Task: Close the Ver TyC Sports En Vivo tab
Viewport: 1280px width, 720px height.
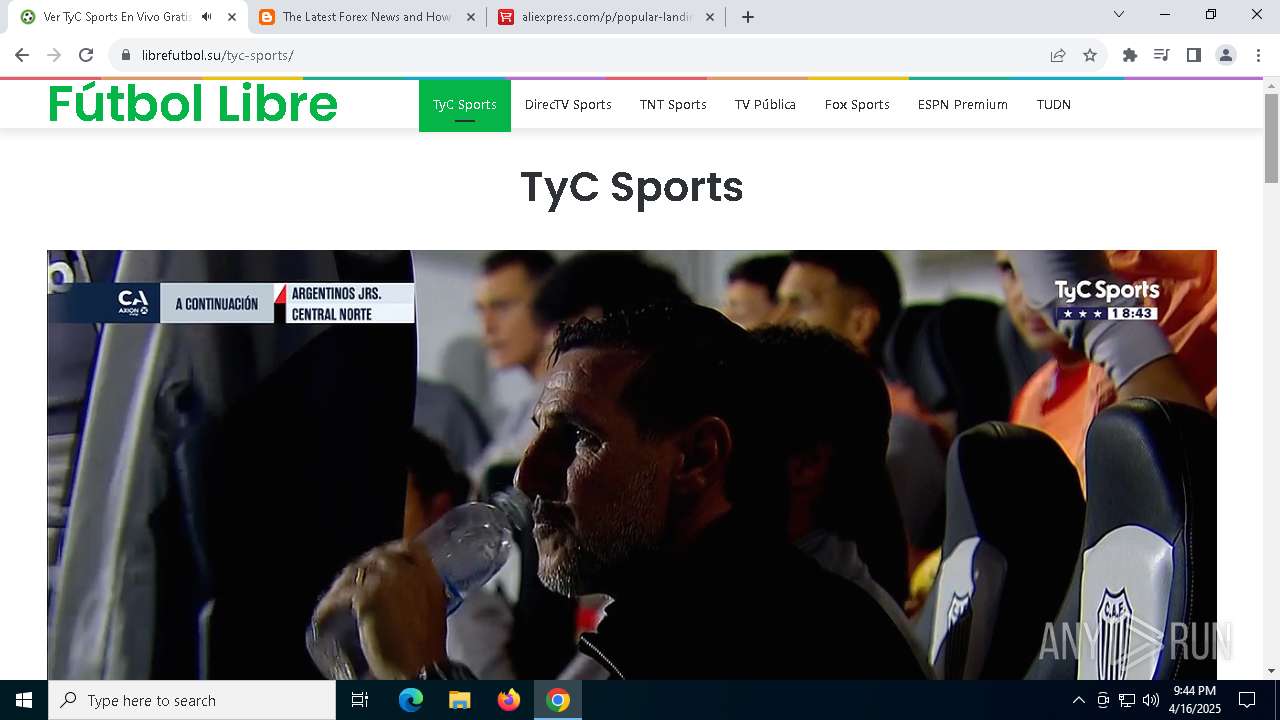Action: pos(231,17)
